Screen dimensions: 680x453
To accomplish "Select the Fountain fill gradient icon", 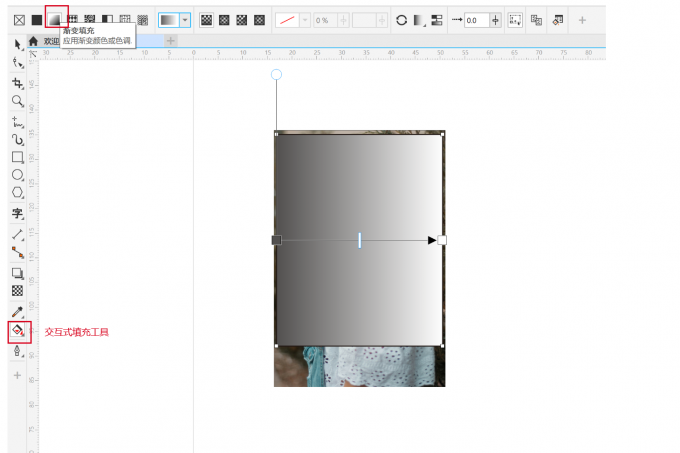I will coord(55,20).
